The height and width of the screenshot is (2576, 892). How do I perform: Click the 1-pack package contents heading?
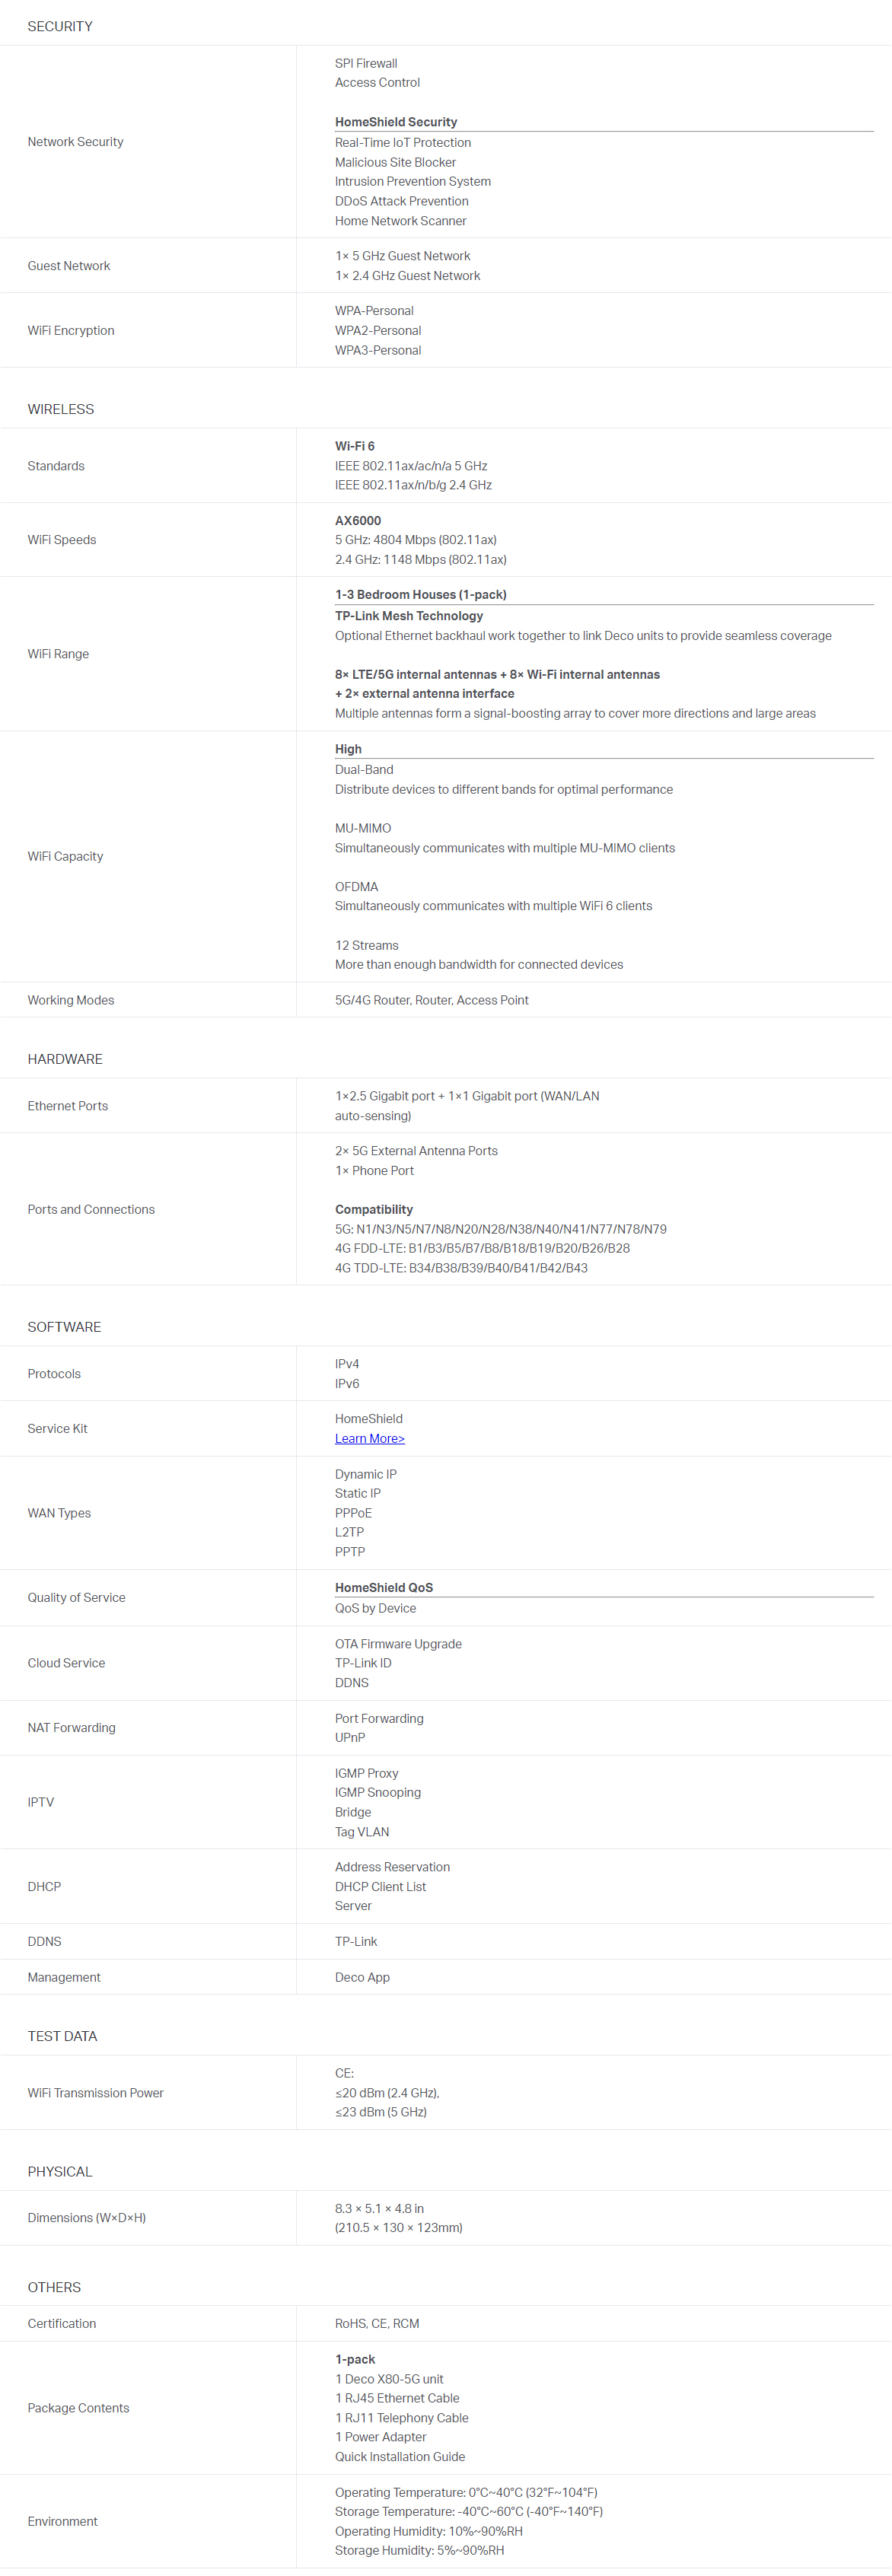pyautogui.click(x=355, y=2359)
